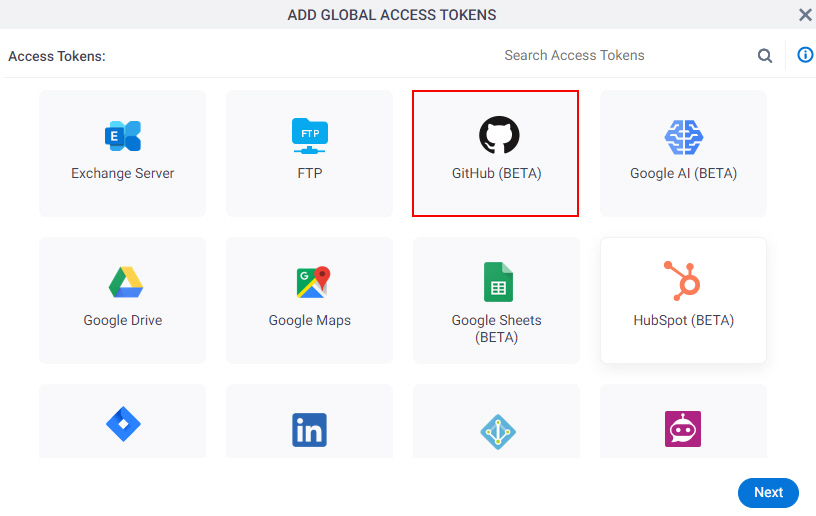This screenshot has width=816, height=516.
Task: Click the GitHub (BETA) label
Action: tap(496, 173)
